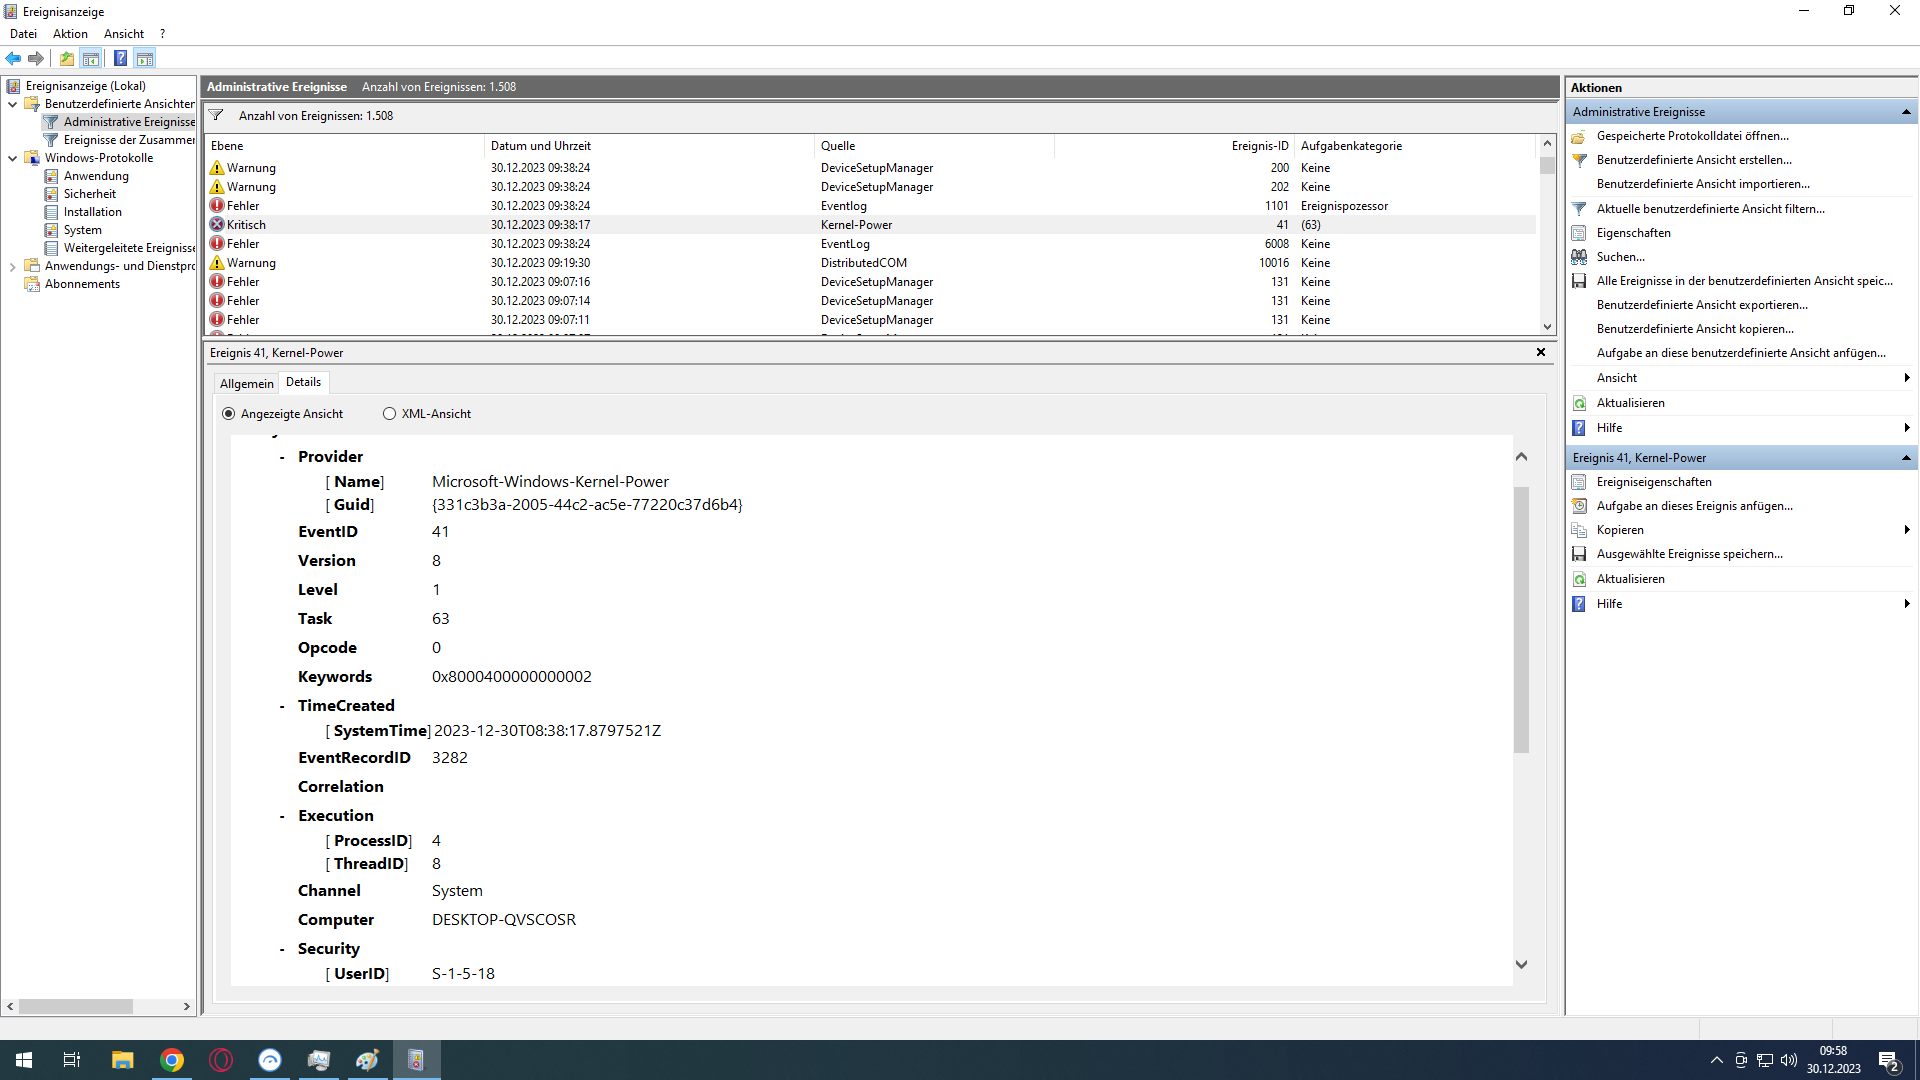The image size is (1920, 1080).
Task: Click the blue help toolbar icon
Action: pos(120,58)
